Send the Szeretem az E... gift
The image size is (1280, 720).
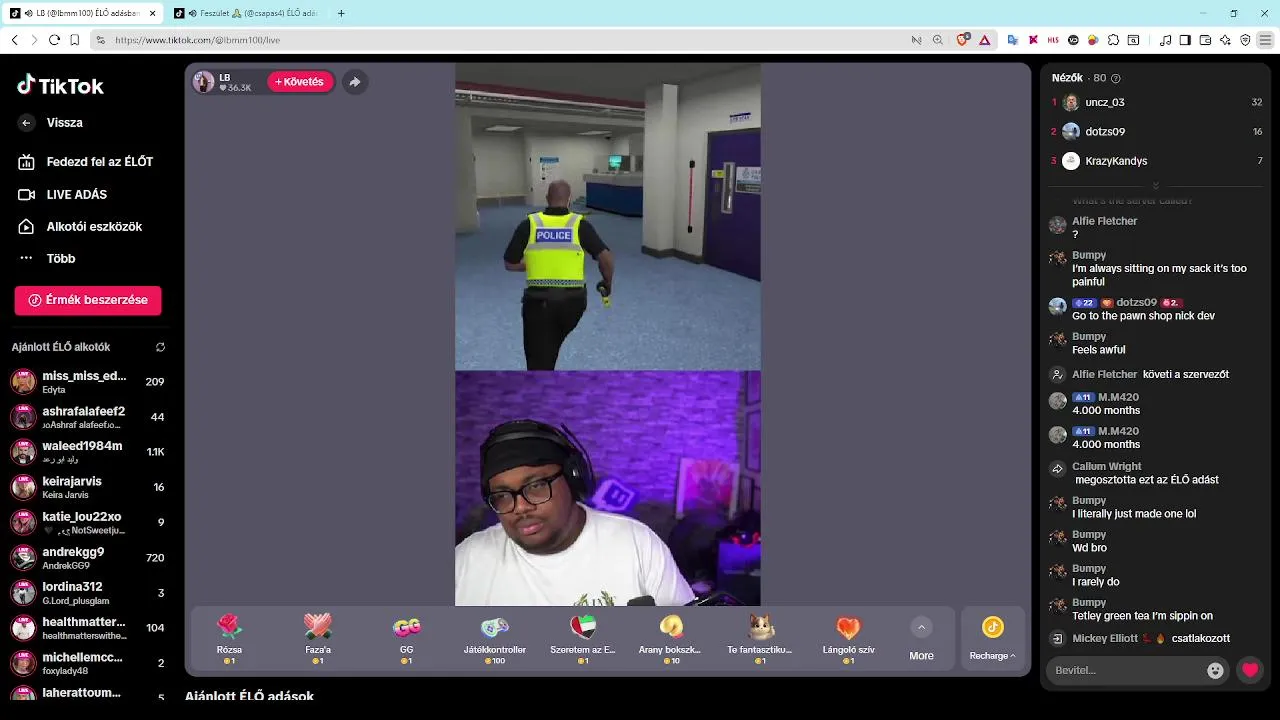pyautogui.click(x=583, y=639)
